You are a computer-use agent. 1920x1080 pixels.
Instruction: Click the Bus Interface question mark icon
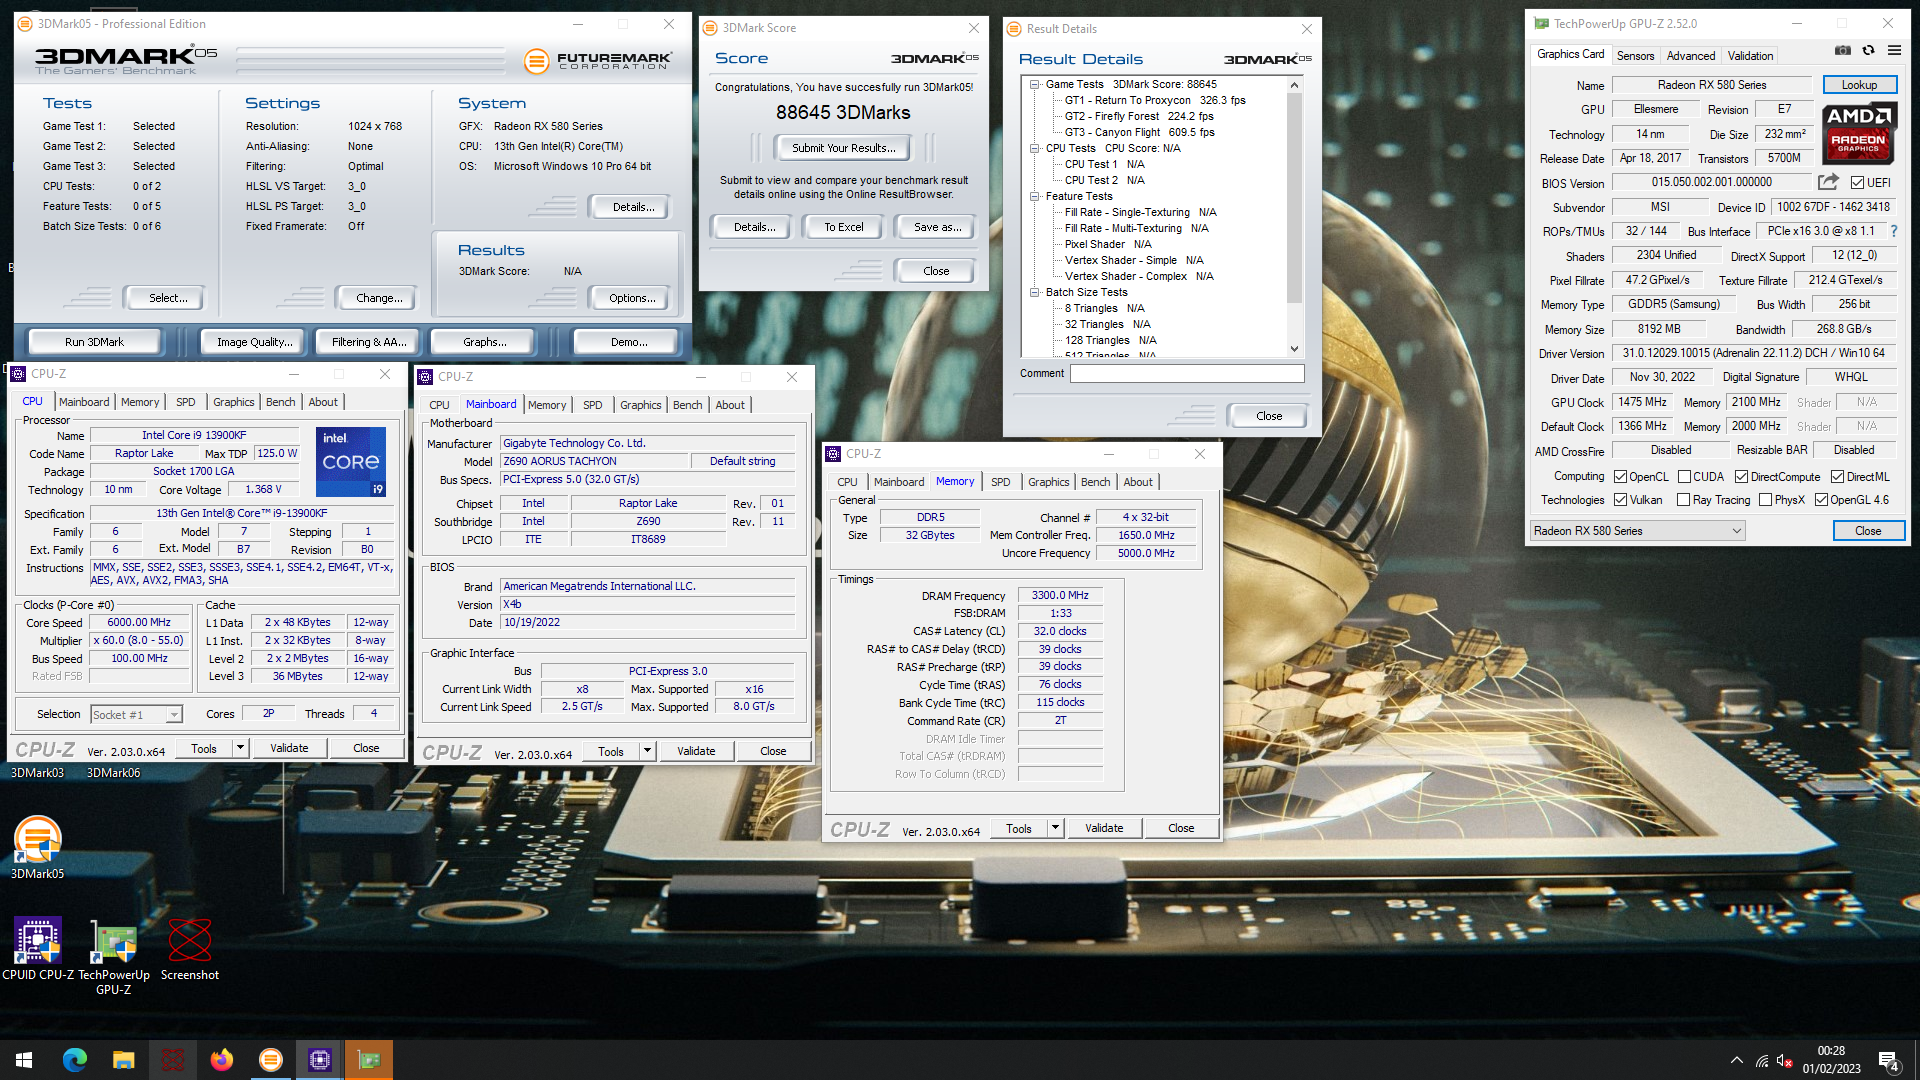1894,231
